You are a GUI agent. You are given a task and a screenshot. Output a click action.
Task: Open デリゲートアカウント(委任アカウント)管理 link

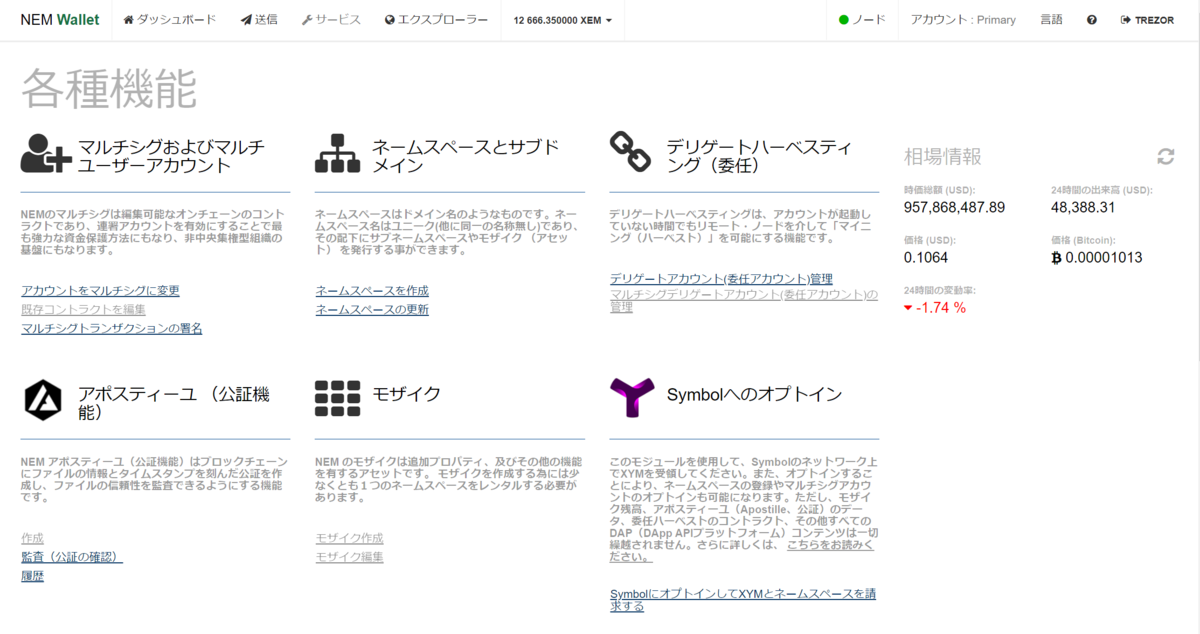pyautogui.click(x=721, y=279)
